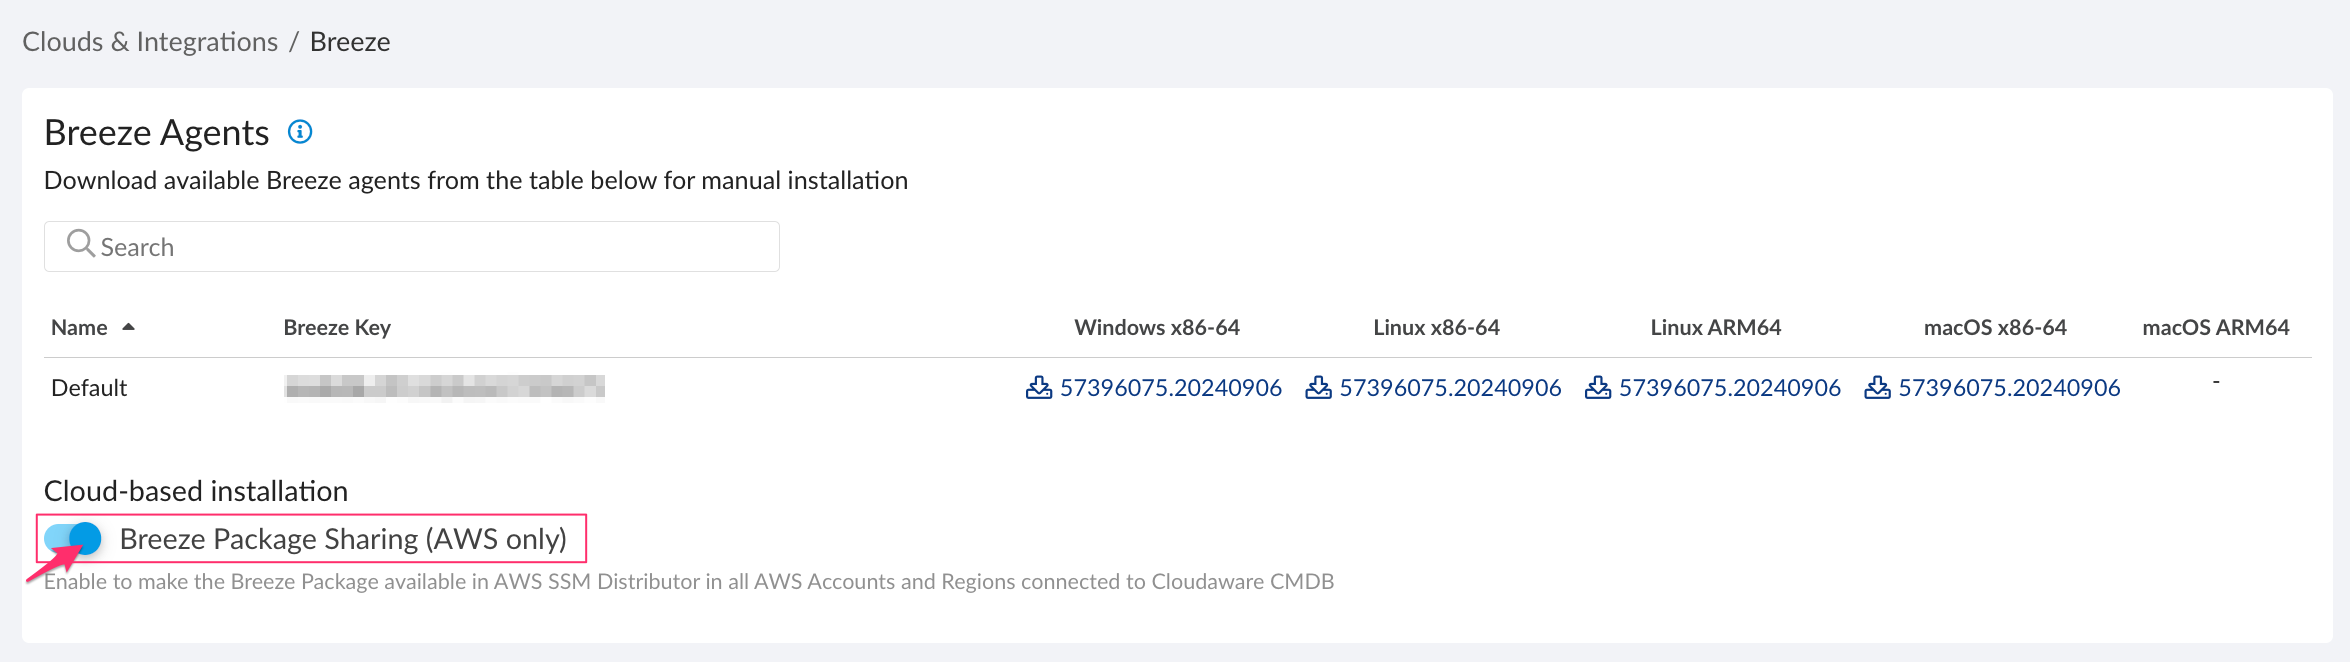The width and height of the screenshot is (2350, 662).
Task: Click the Linux x86-64 column header
Action: point(1437,326)
